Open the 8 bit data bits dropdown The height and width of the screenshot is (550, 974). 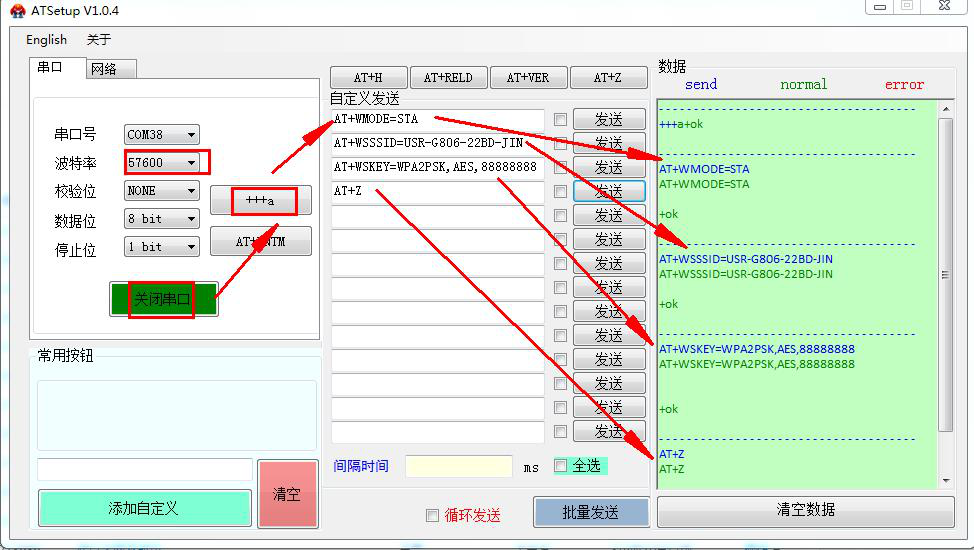point(191,219)
